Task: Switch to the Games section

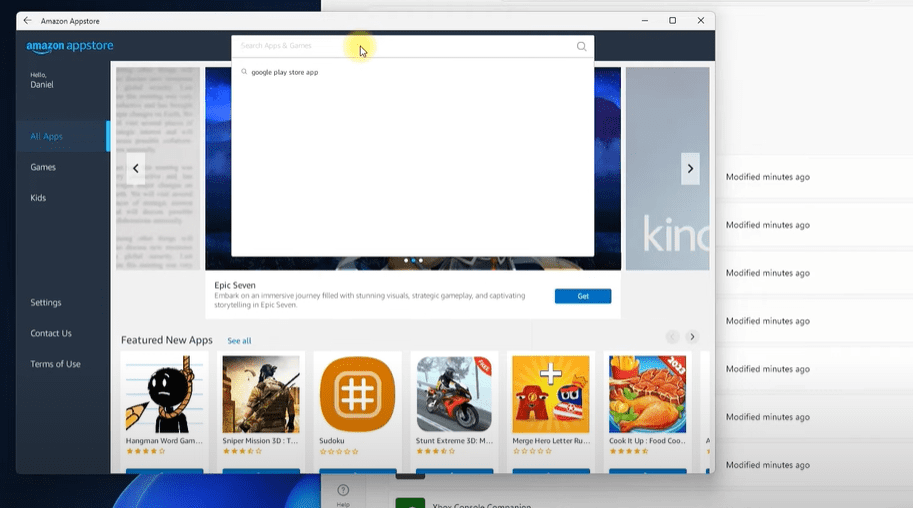Action: point(43,167)
